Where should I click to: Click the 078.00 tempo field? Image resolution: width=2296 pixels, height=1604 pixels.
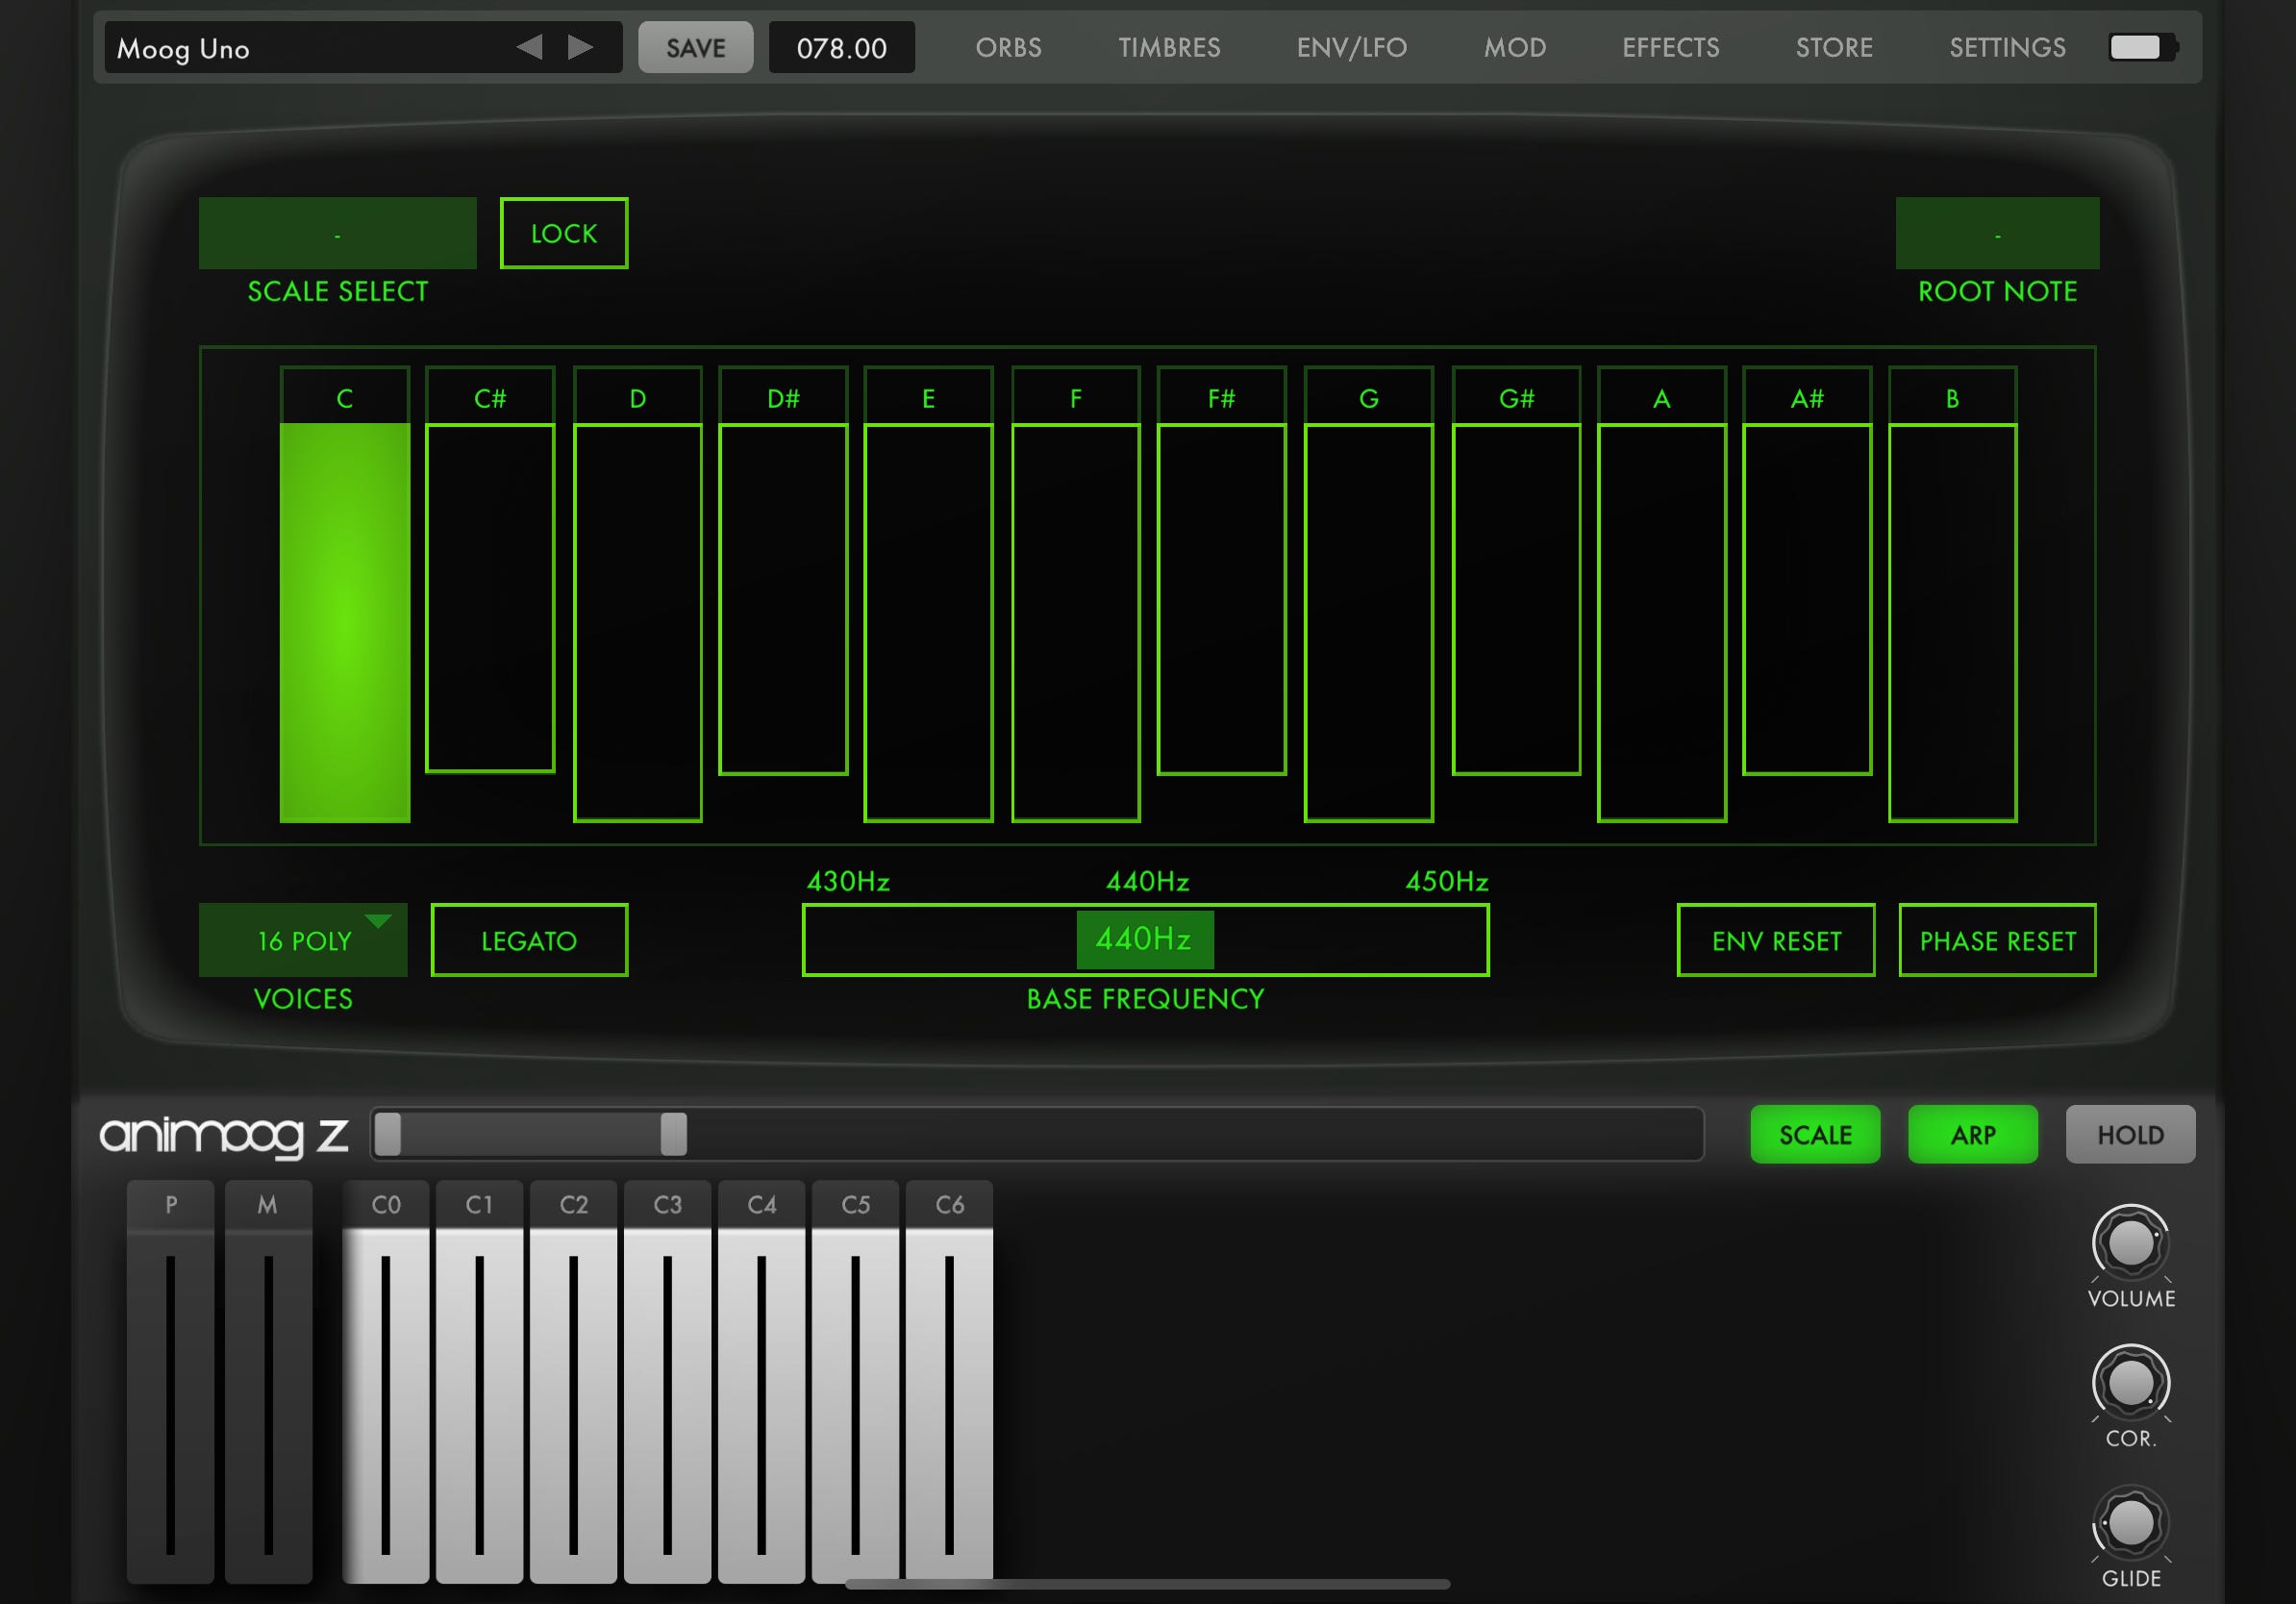coord(842,47)
